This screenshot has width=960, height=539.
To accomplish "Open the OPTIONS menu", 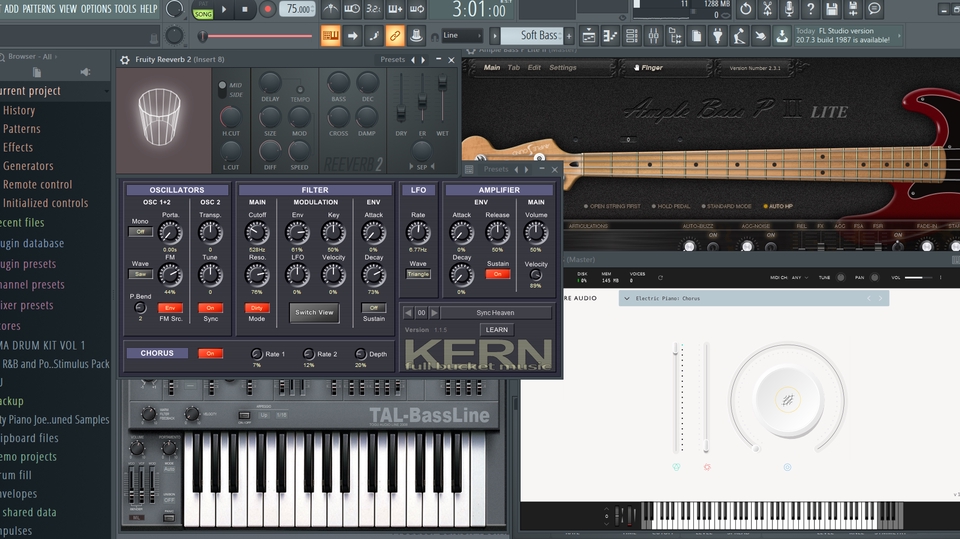I will 96,9.
